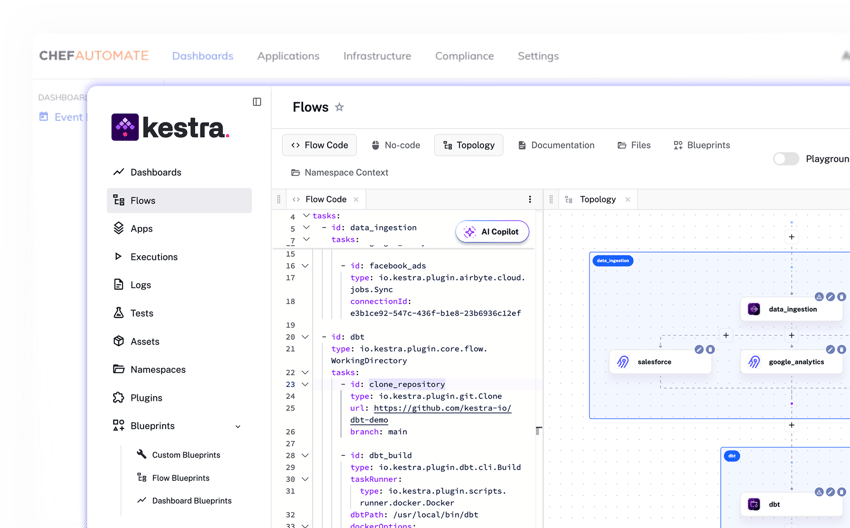This screenshot has width=850, height=528.
Task: Click the delete icon on google_analytics node
Action: 841,349
